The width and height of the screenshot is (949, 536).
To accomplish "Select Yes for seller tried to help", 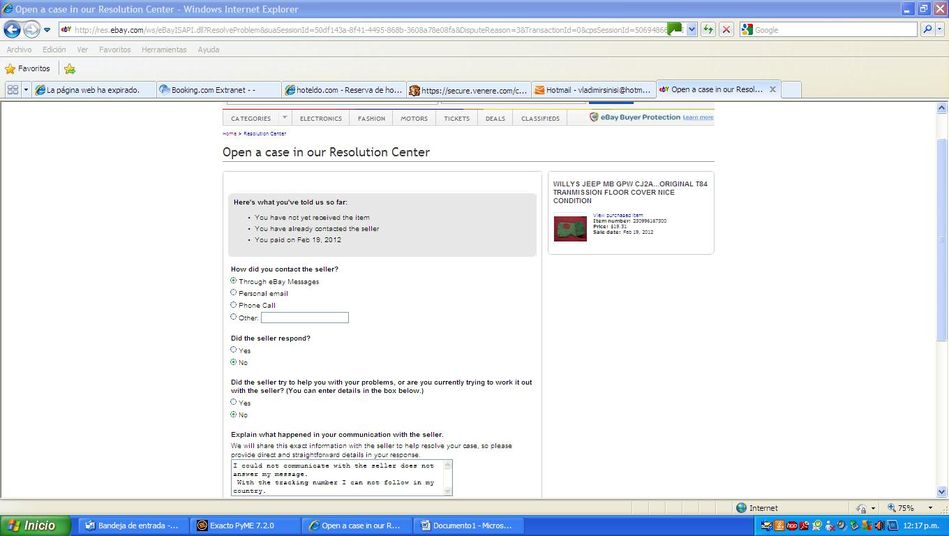I will pos(234,402).
